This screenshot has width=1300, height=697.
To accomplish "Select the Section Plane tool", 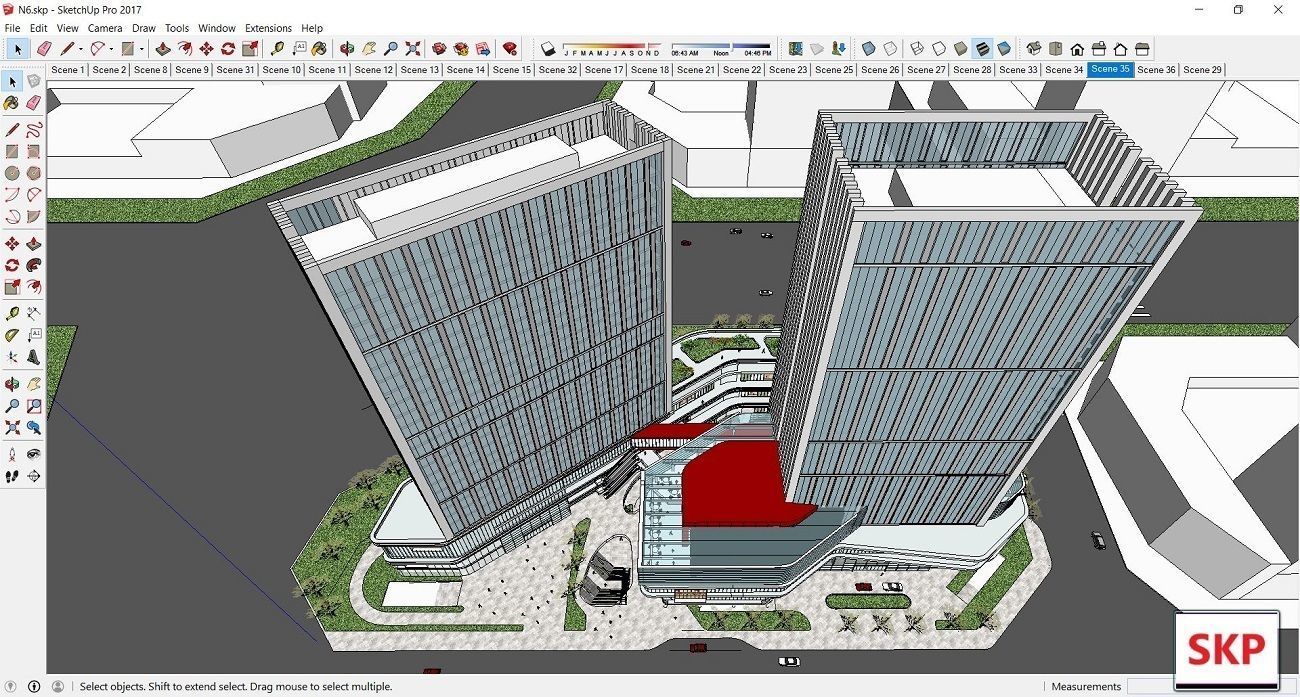I will (34, 477).
